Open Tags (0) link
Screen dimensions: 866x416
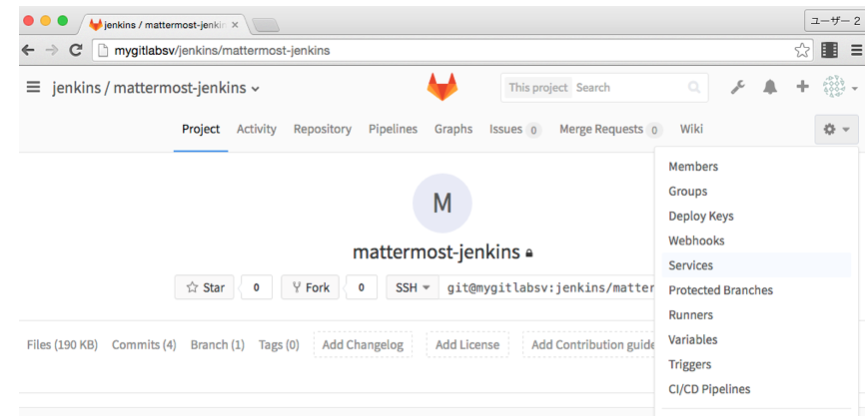(x=279, y=345)
